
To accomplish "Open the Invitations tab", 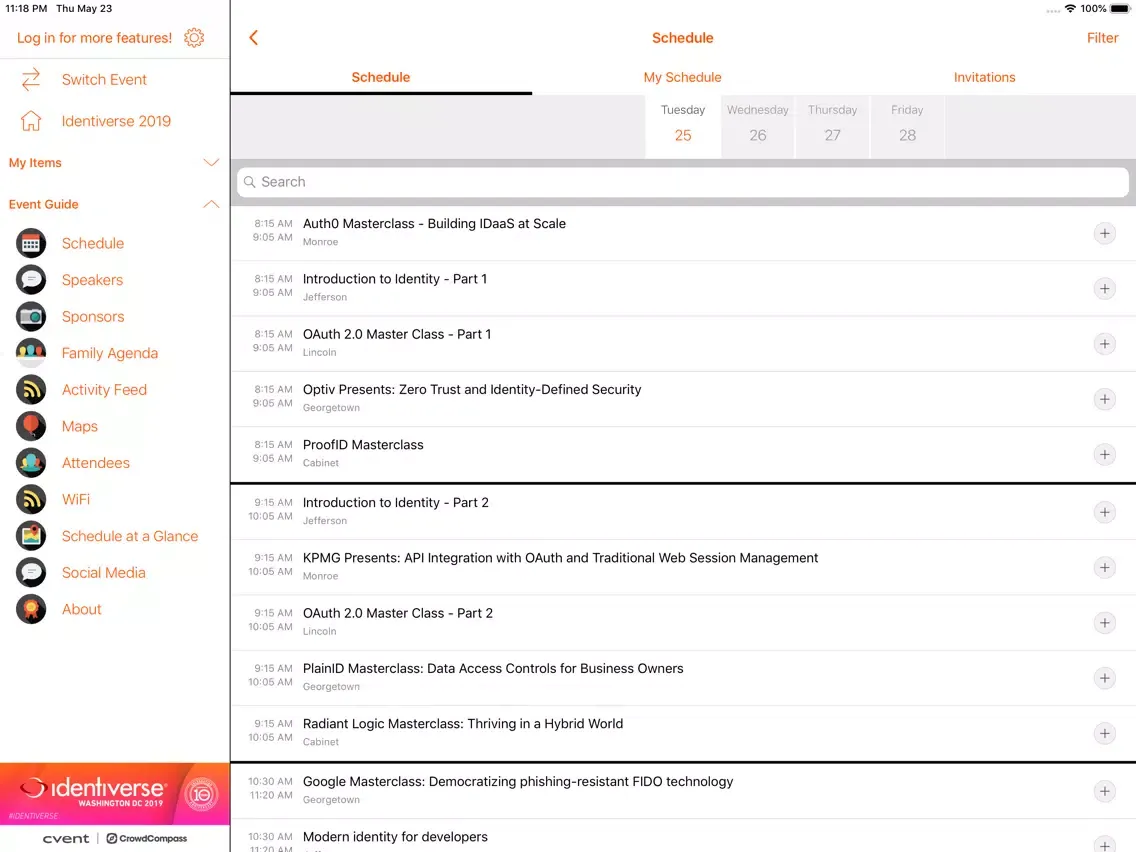I will [984, 77].
